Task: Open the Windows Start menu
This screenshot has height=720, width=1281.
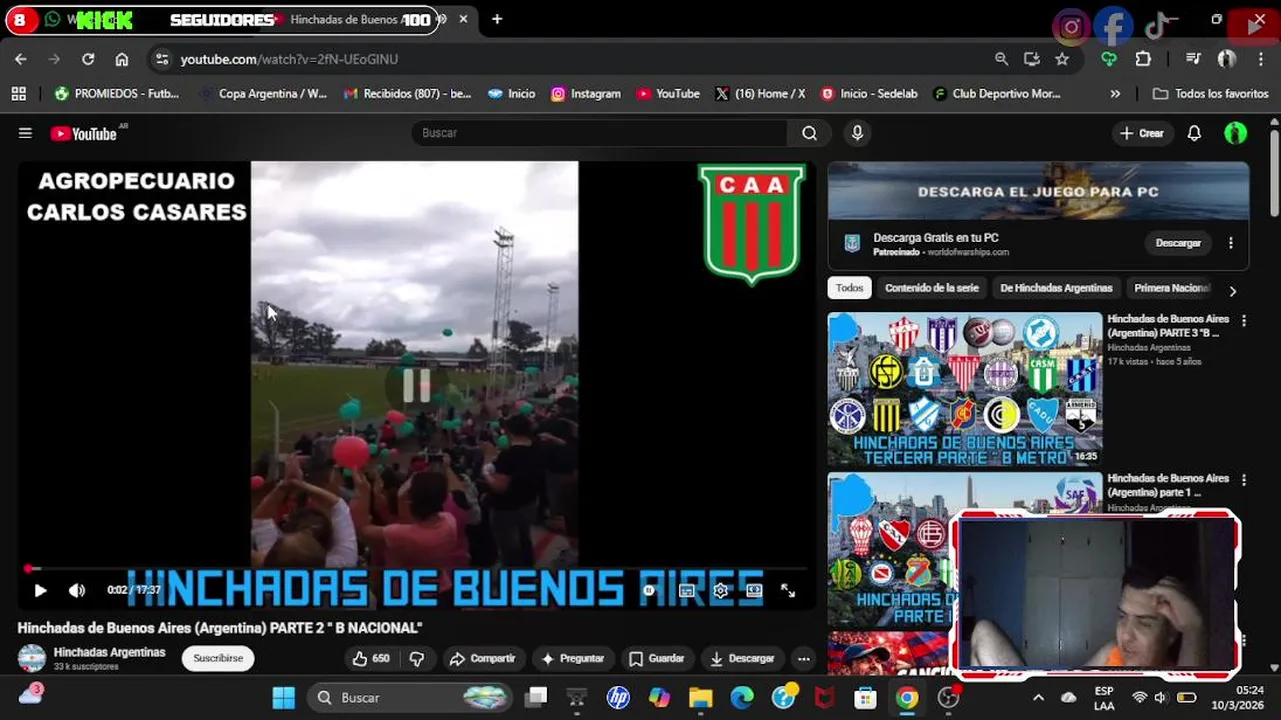Action: (284, 697)
